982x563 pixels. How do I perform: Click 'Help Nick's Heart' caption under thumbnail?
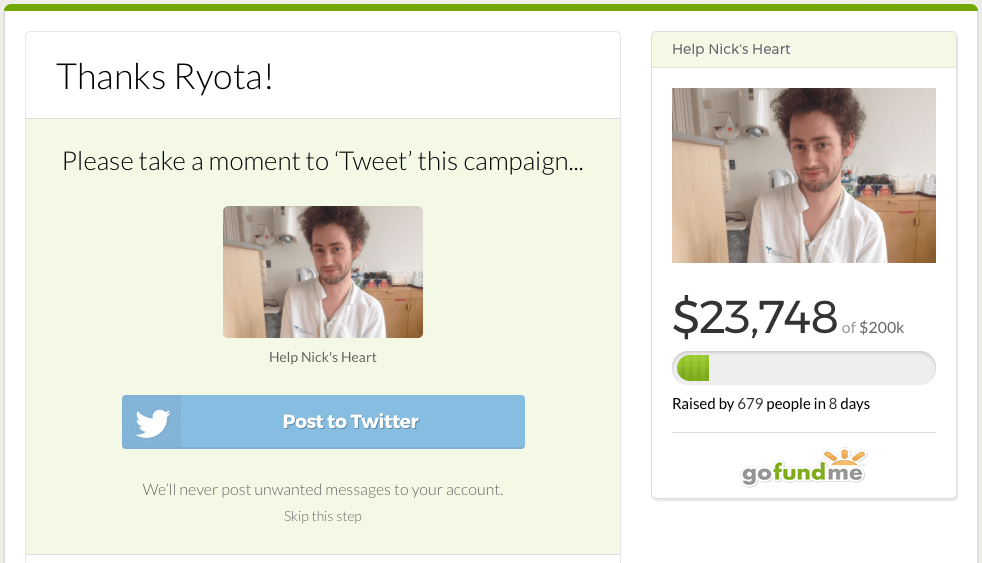tap(323, 357)
